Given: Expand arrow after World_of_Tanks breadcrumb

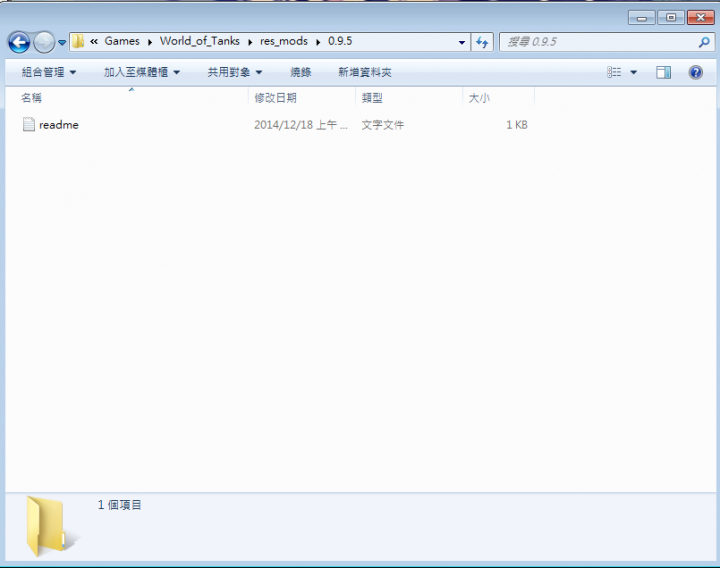Looking at the screenshot, I should click(250, 42).
